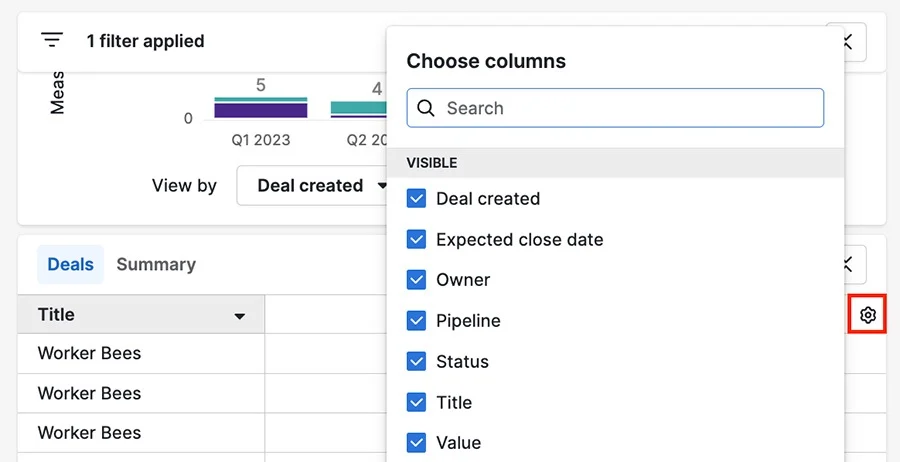Toggle the Owner column checkbox

[x=416, y=280]
